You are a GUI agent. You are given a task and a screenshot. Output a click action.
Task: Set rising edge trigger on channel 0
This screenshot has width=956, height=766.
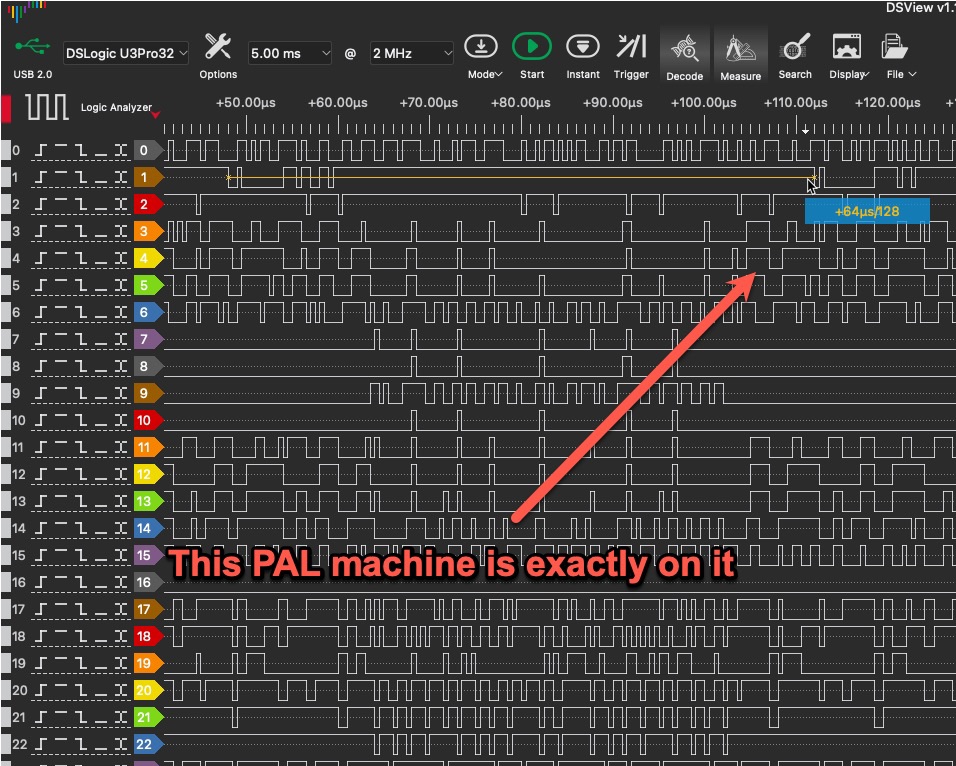[x=41, y=150]
